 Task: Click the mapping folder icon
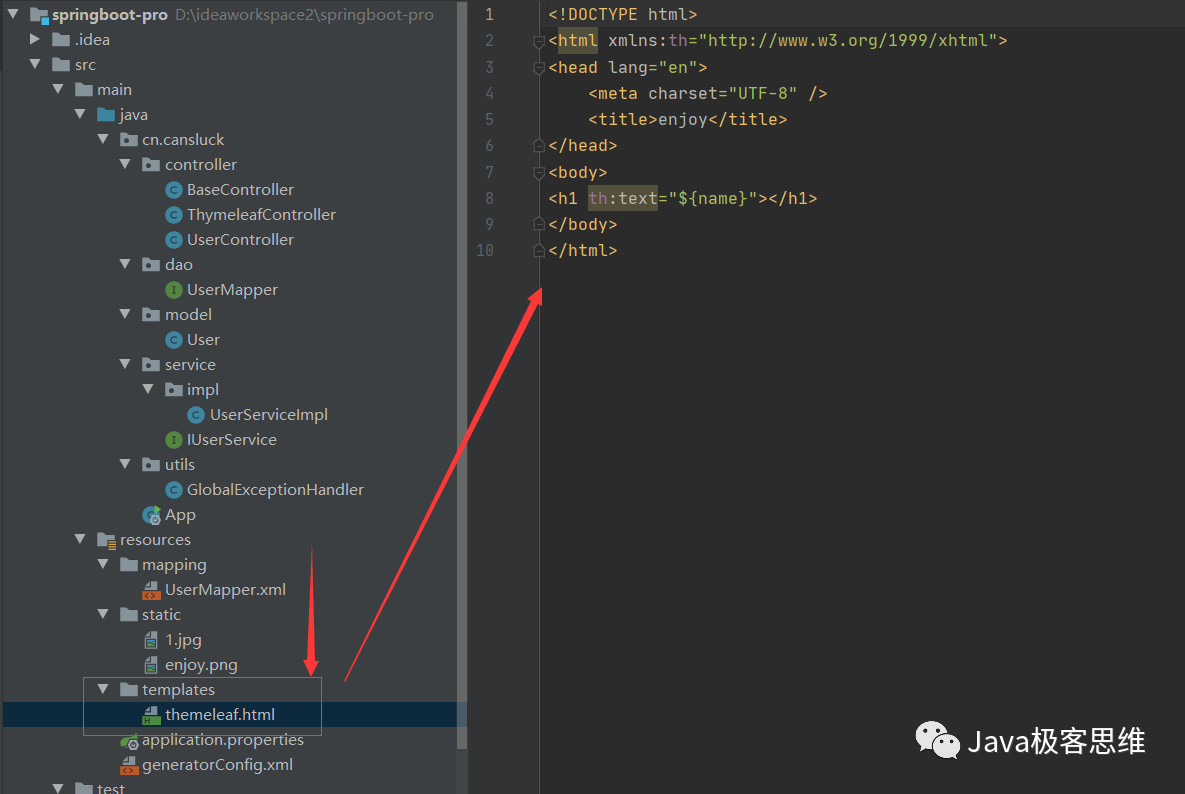pyautogui.click(x=128, y=564)
